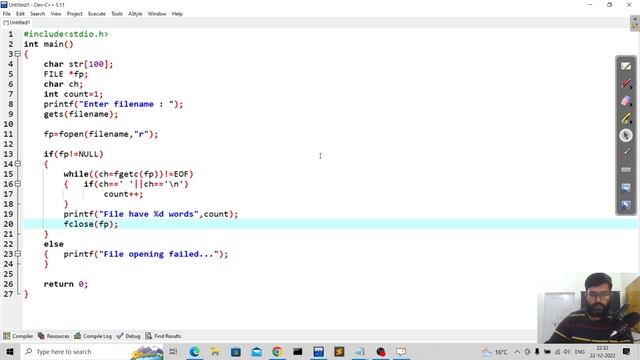The height and width of the screenshot is (360, 640).
Task: Open the View menu
Action: 56,13
